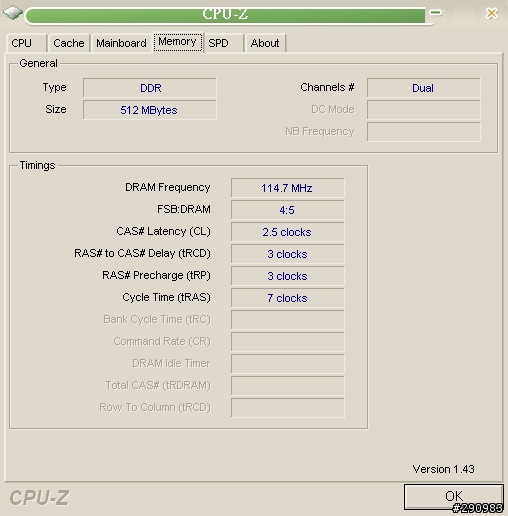Close the CPU-Z window
This screenshot has height=516, width=508.
492,13
